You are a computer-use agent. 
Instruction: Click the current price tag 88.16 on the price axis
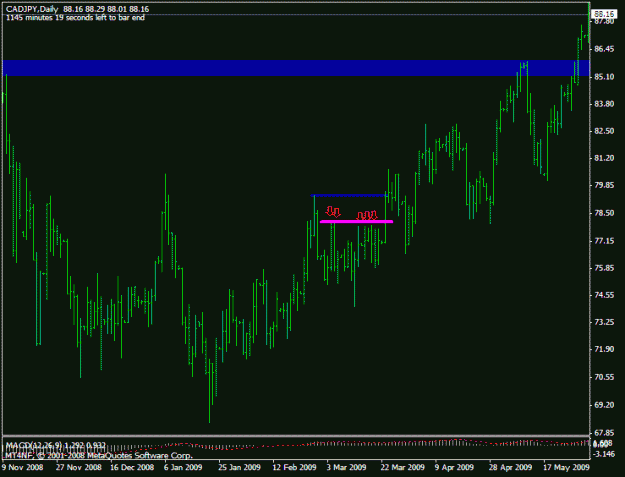pyautogui.click(x=603, y=14)
